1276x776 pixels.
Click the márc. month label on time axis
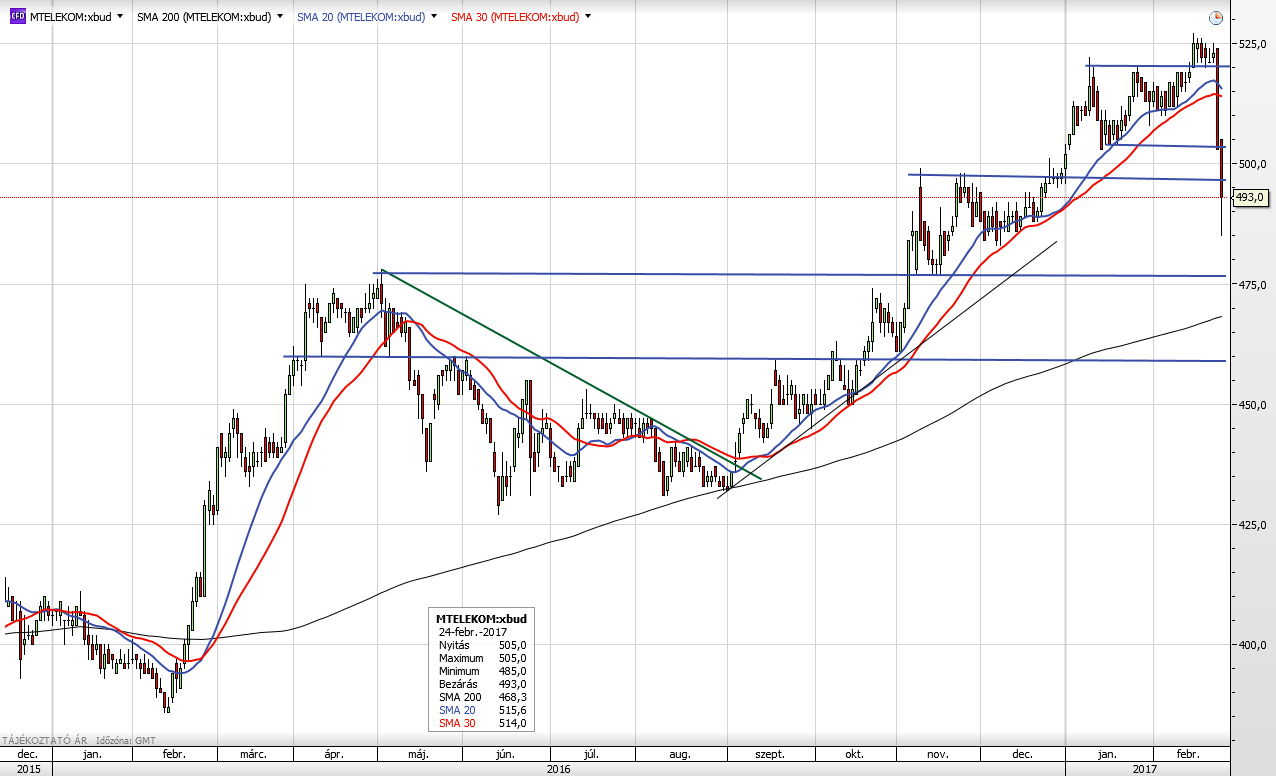(x=255, y=754)
